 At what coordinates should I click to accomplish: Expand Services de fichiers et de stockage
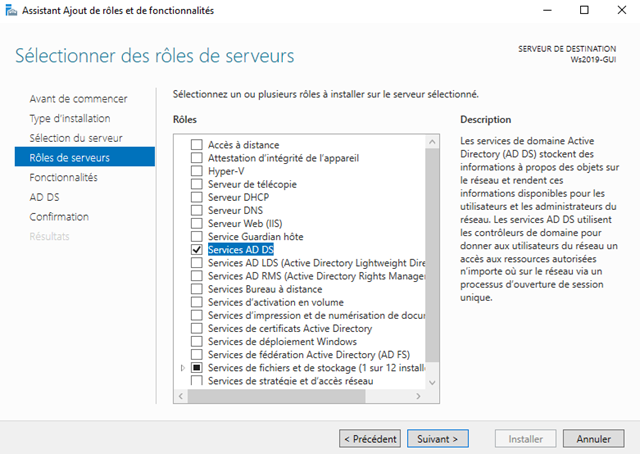coord(182,367)
